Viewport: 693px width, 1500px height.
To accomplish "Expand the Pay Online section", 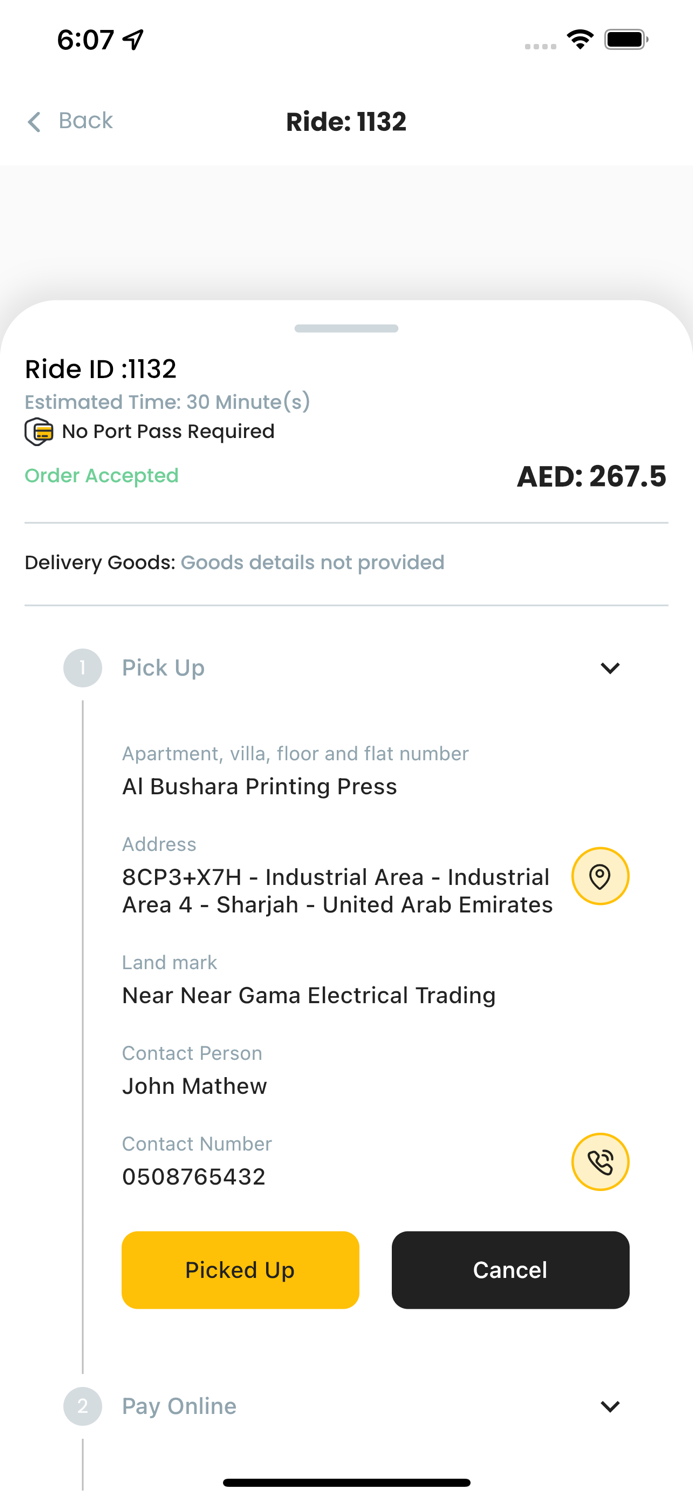I will coord(610,1406).
